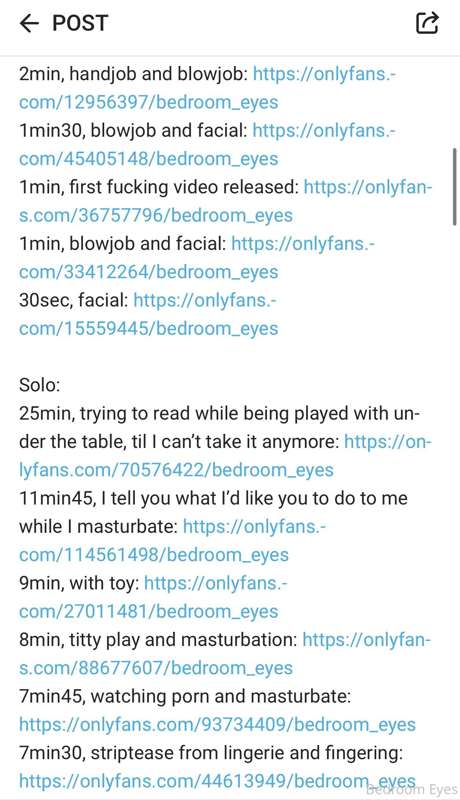The width and height of the screenshot is (460, 800).
Task: Visit the link ending 88677607/bedroom_eyes
Action: (156, 668)
